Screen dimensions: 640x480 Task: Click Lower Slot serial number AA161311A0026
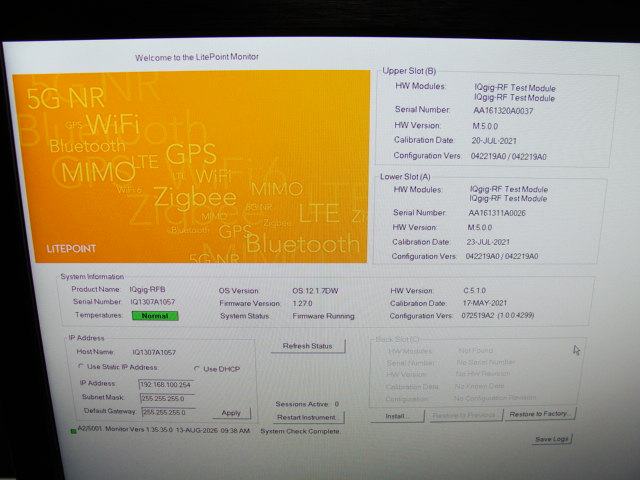497,213
